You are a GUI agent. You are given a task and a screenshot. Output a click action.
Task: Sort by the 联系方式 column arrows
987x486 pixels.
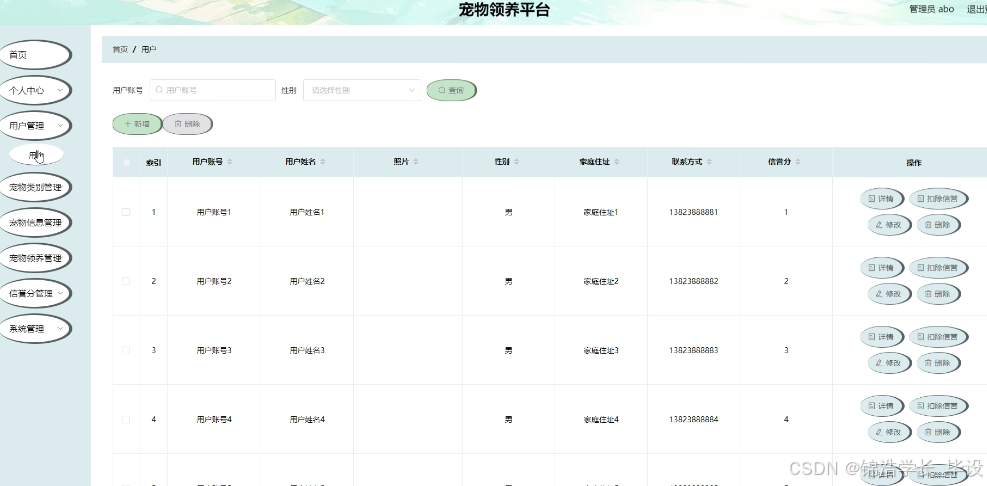coord(709,162)
